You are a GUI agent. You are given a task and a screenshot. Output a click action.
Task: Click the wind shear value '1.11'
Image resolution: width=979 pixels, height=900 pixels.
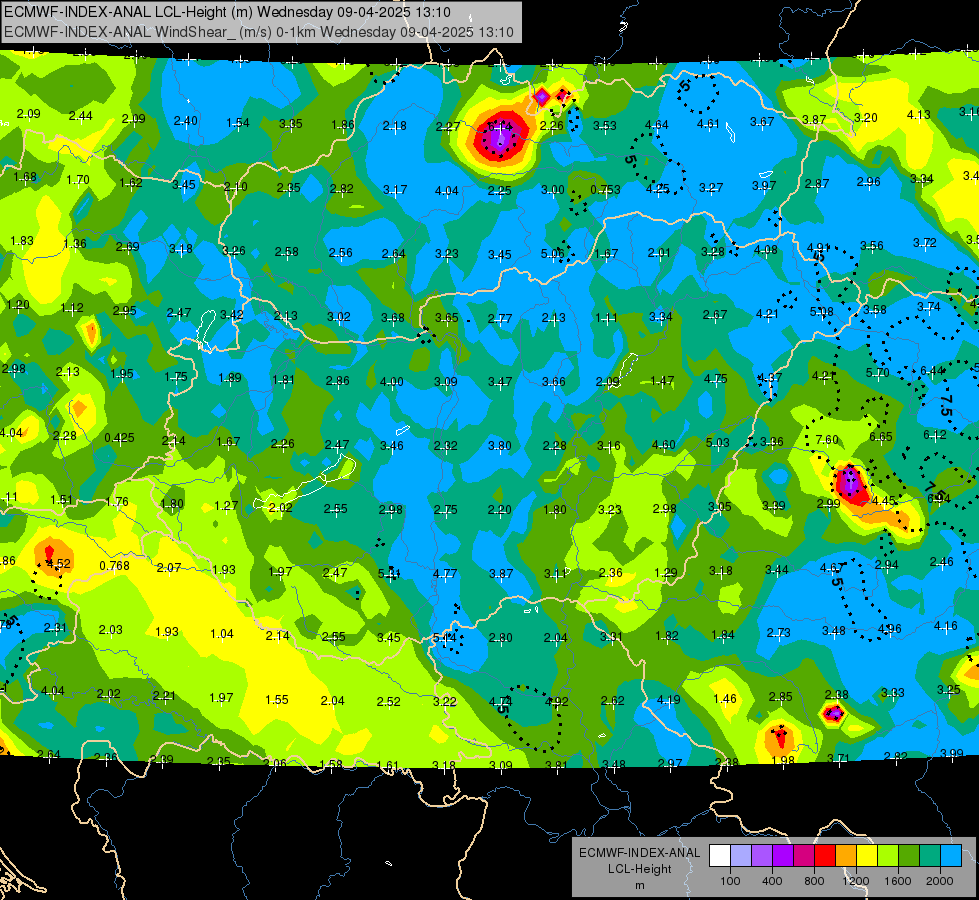point(606,317)
